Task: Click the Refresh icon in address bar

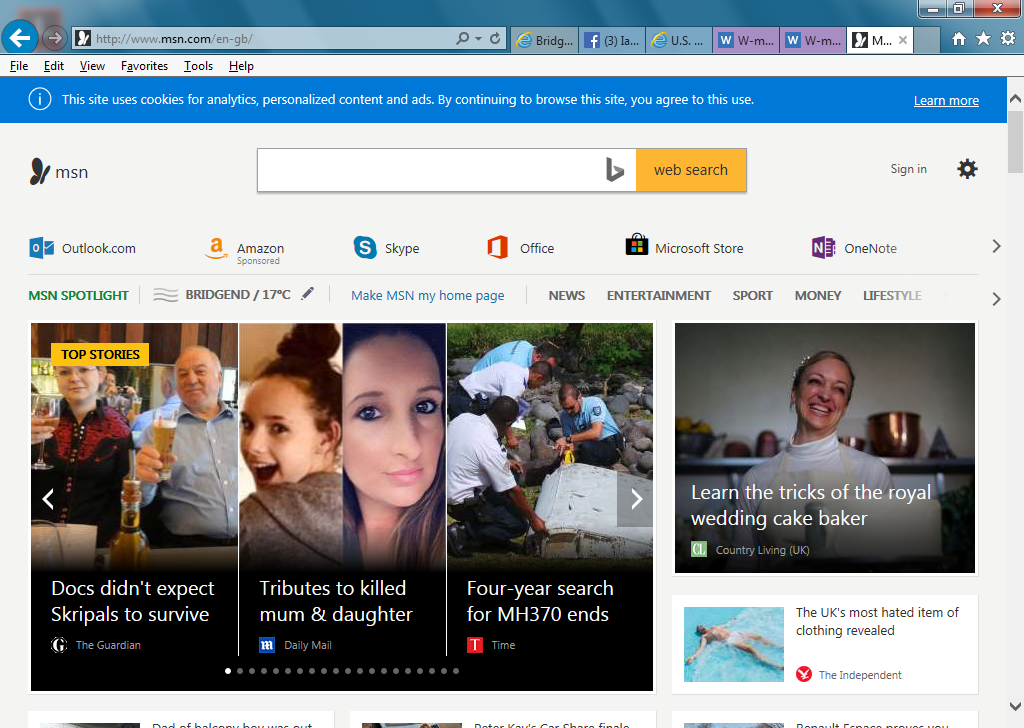Action: (494, 39)
